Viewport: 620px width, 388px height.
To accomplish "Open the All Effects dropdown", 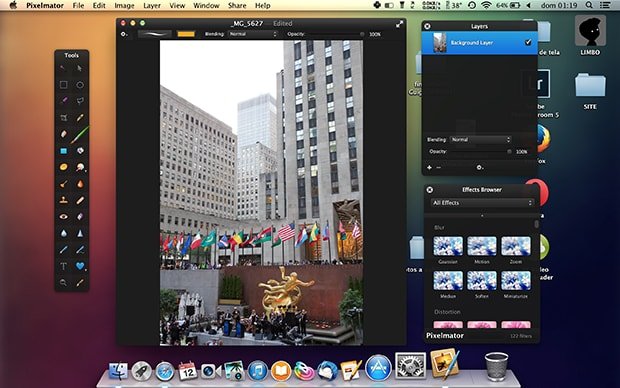I will click(482, 203).
